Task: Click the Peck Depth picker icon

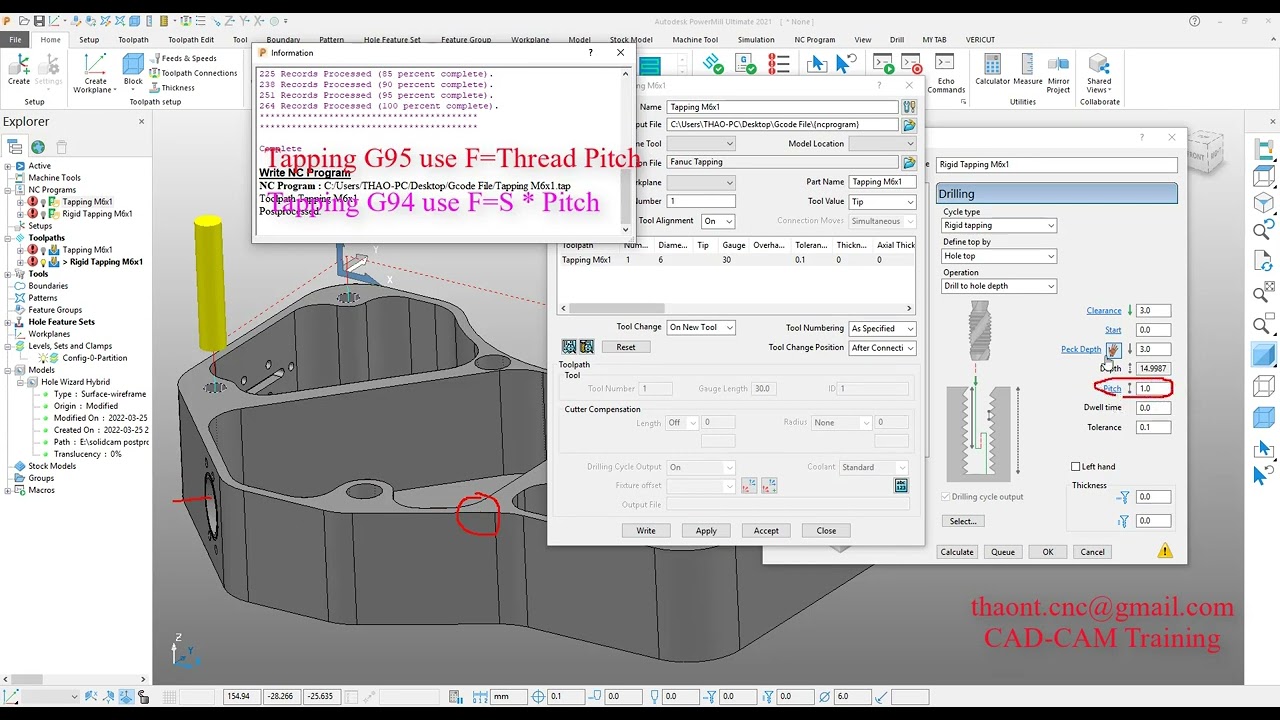Action: (1114, 349)
